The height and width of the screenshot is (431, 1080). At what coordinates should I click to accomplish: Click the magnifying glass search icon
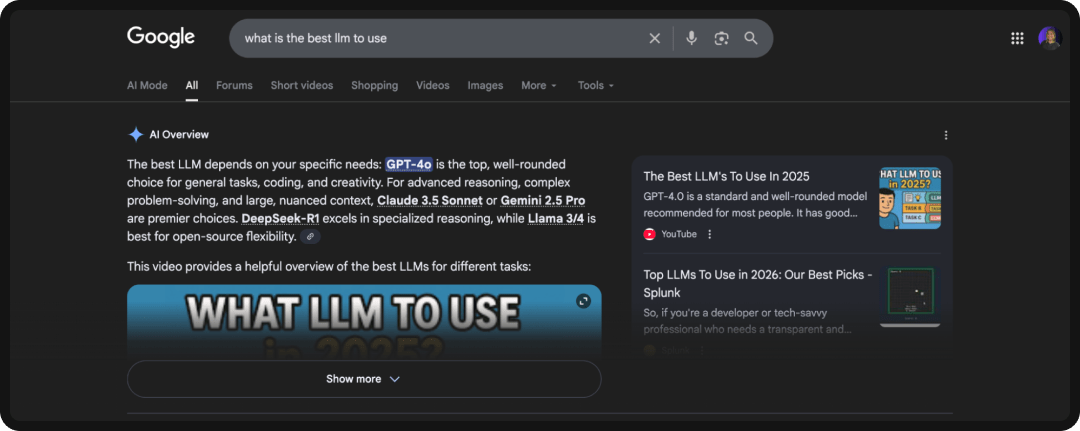(x=751, y=39)
